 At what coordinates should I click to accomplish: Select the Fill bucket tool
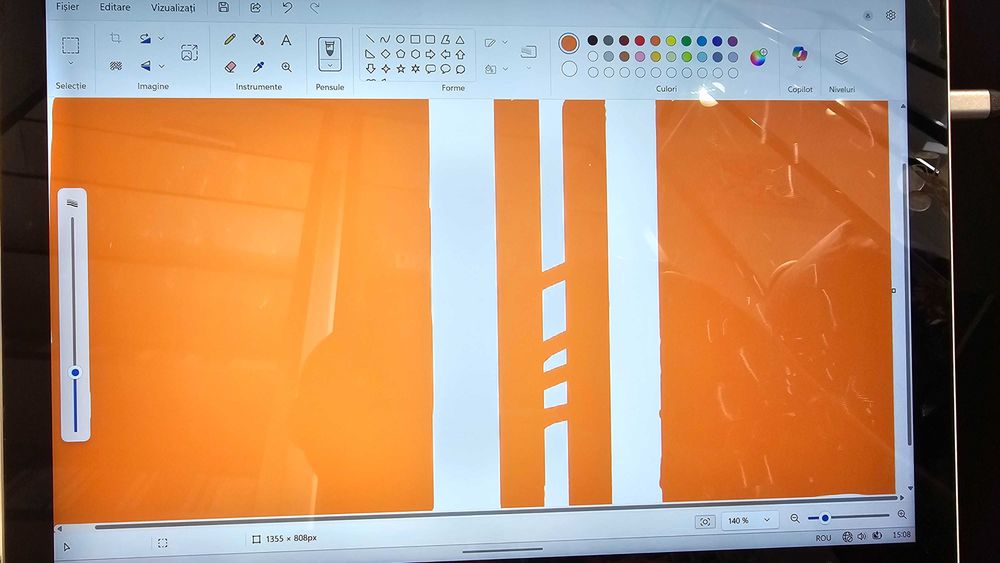258,40
